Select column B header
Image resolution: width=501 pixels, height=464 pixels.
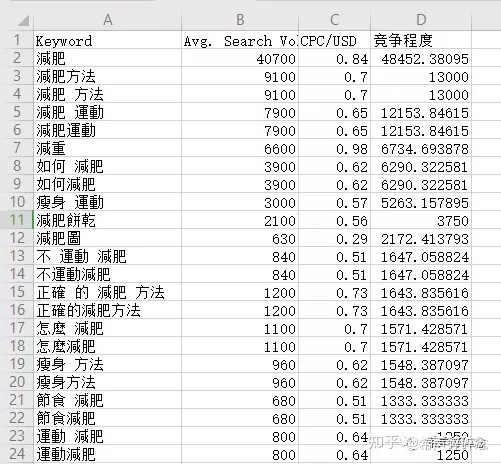[x=240, y=20]
